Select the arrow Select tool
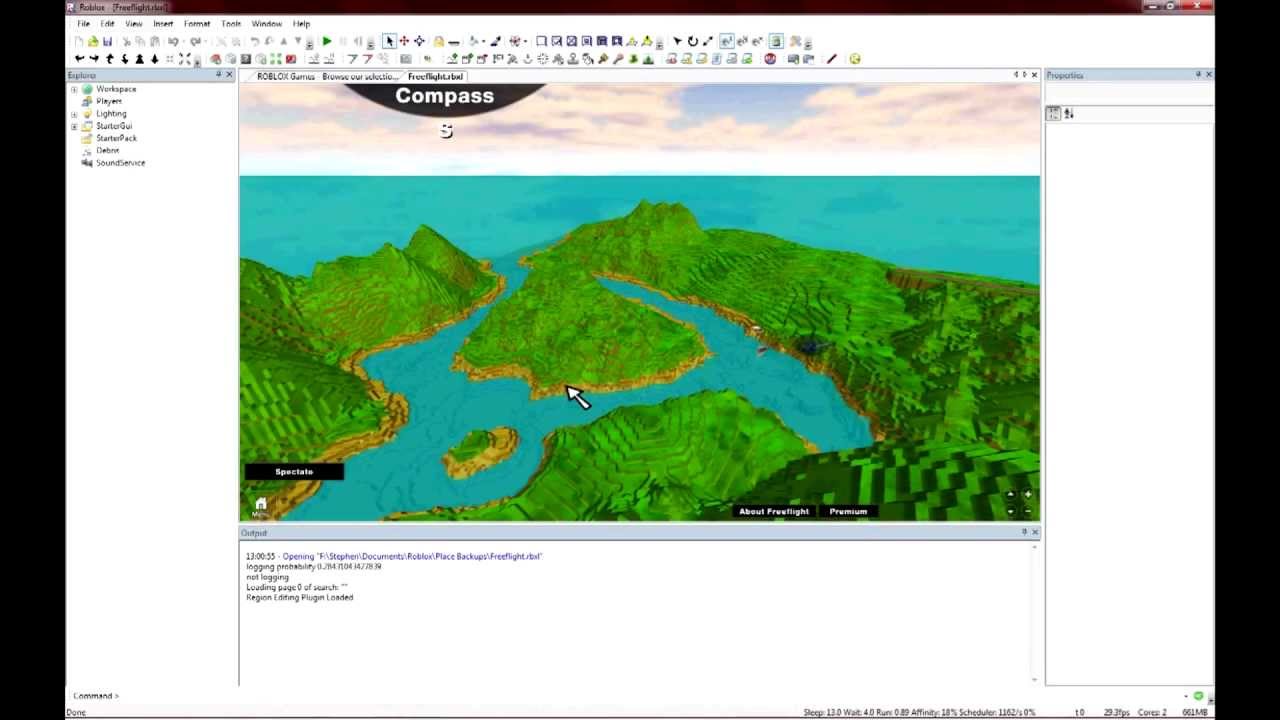The height and width of the screenshot is (720, 1280). [390, 41]
